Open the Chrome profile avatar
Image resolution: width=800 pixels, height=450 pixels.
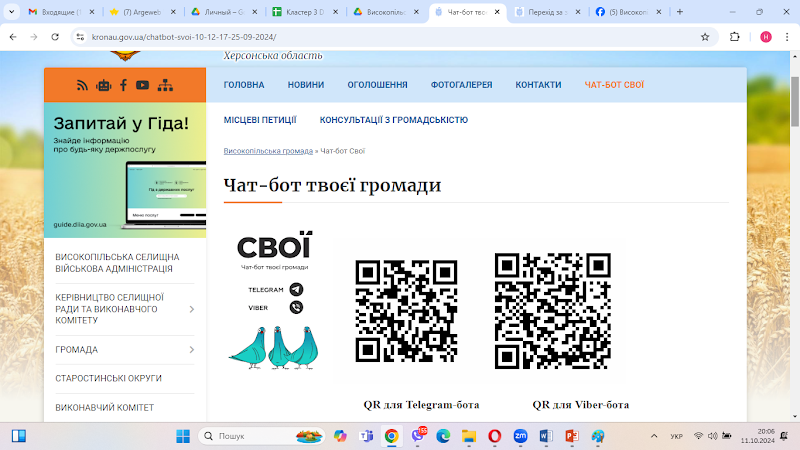click(766, 37)
